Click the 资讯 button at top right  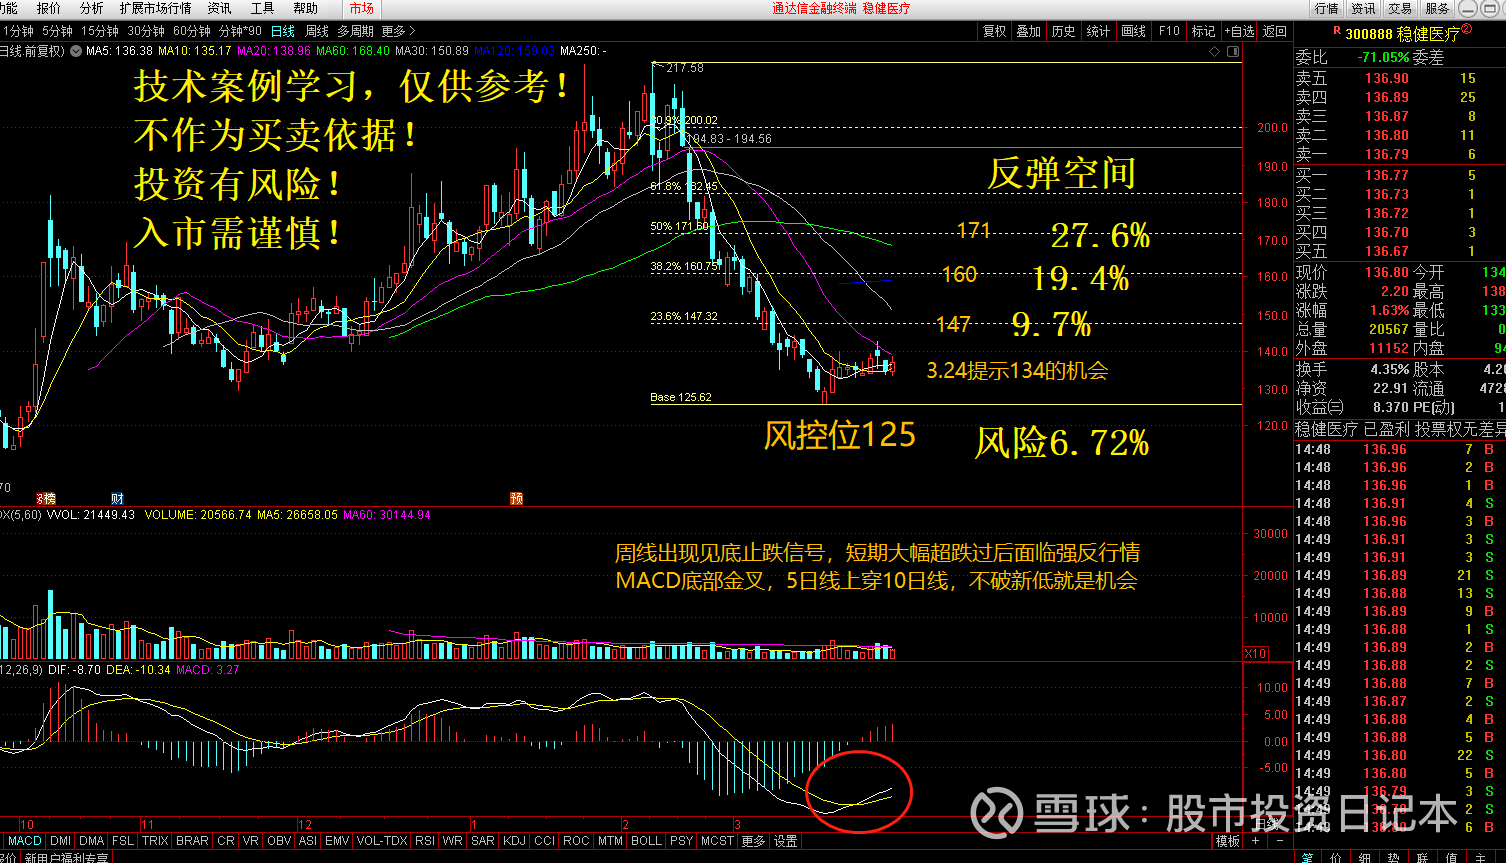pyautogui.click(x=1364, y=8)
